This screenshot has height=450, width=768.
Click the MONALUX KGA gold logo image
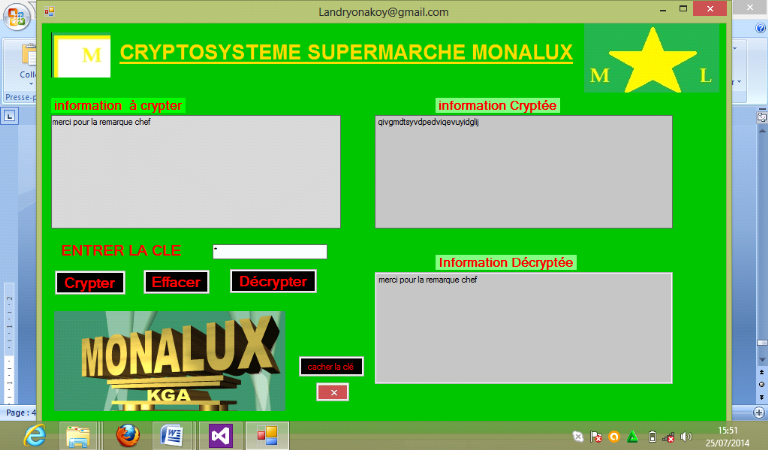pos(169,361)
